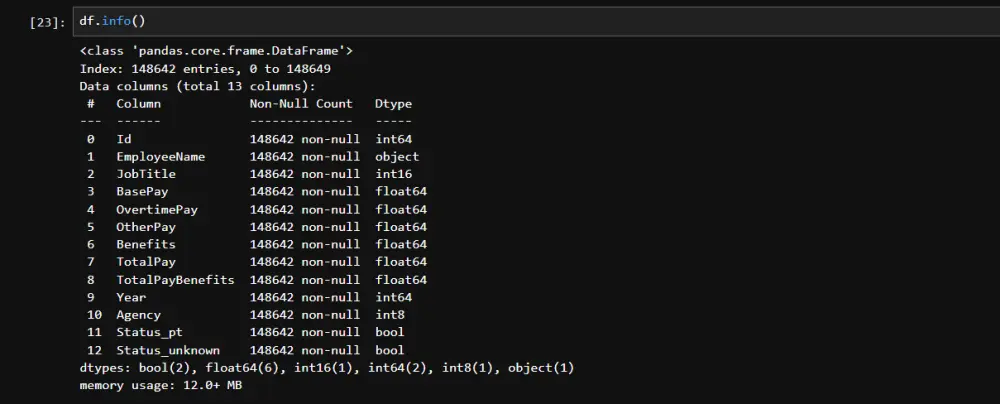Click the 'BasePay' column name

coord(142,192)
